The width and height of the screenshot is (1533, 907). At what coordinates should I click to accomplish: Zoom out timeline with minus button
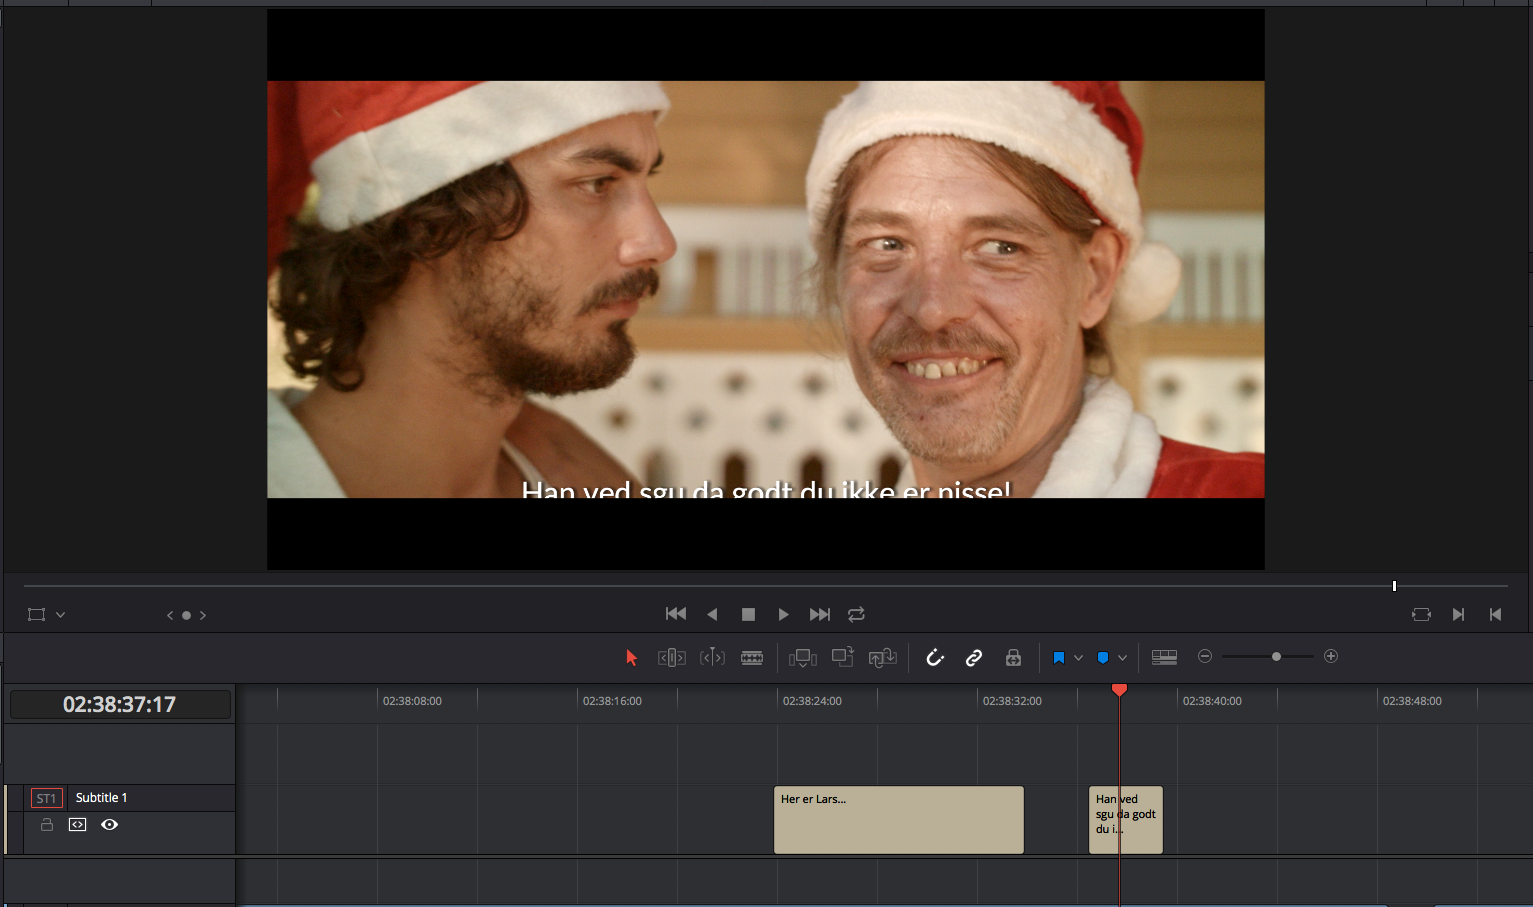[1205, 656]
